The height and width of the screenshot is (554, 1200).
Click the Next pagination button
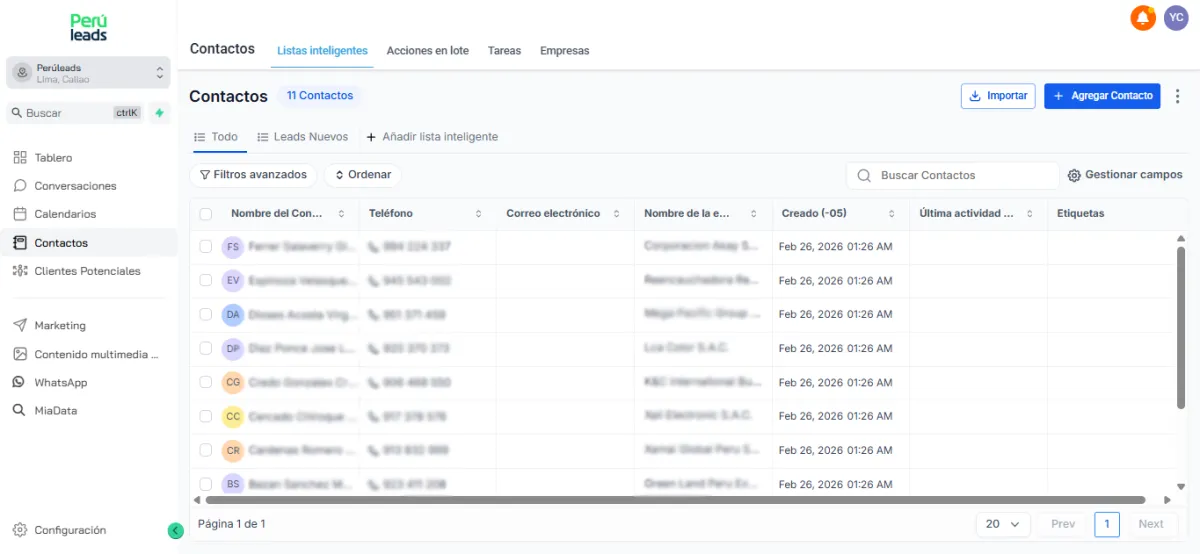click(x=1151, y=524)
